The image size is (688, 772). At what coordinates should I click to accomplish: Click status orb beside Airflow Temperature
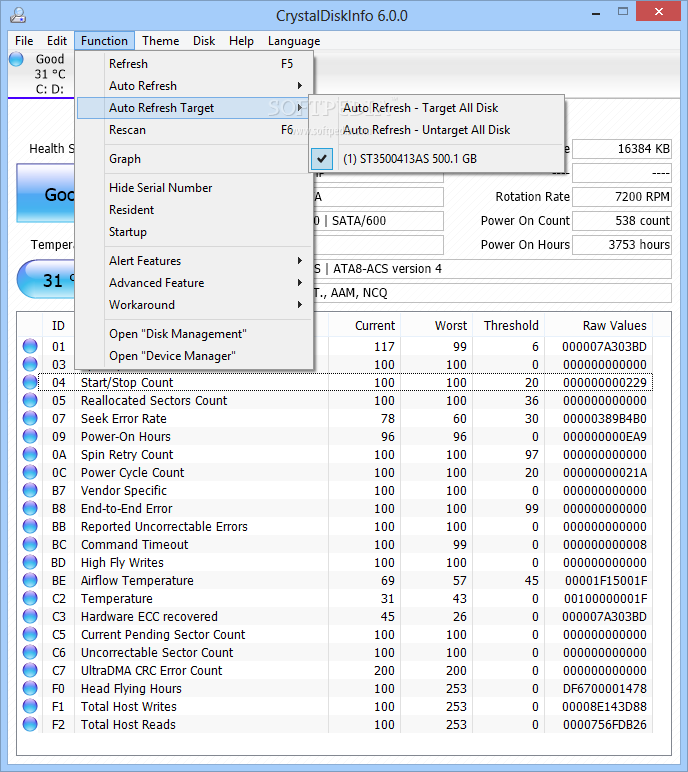click(x=30, y=580)
